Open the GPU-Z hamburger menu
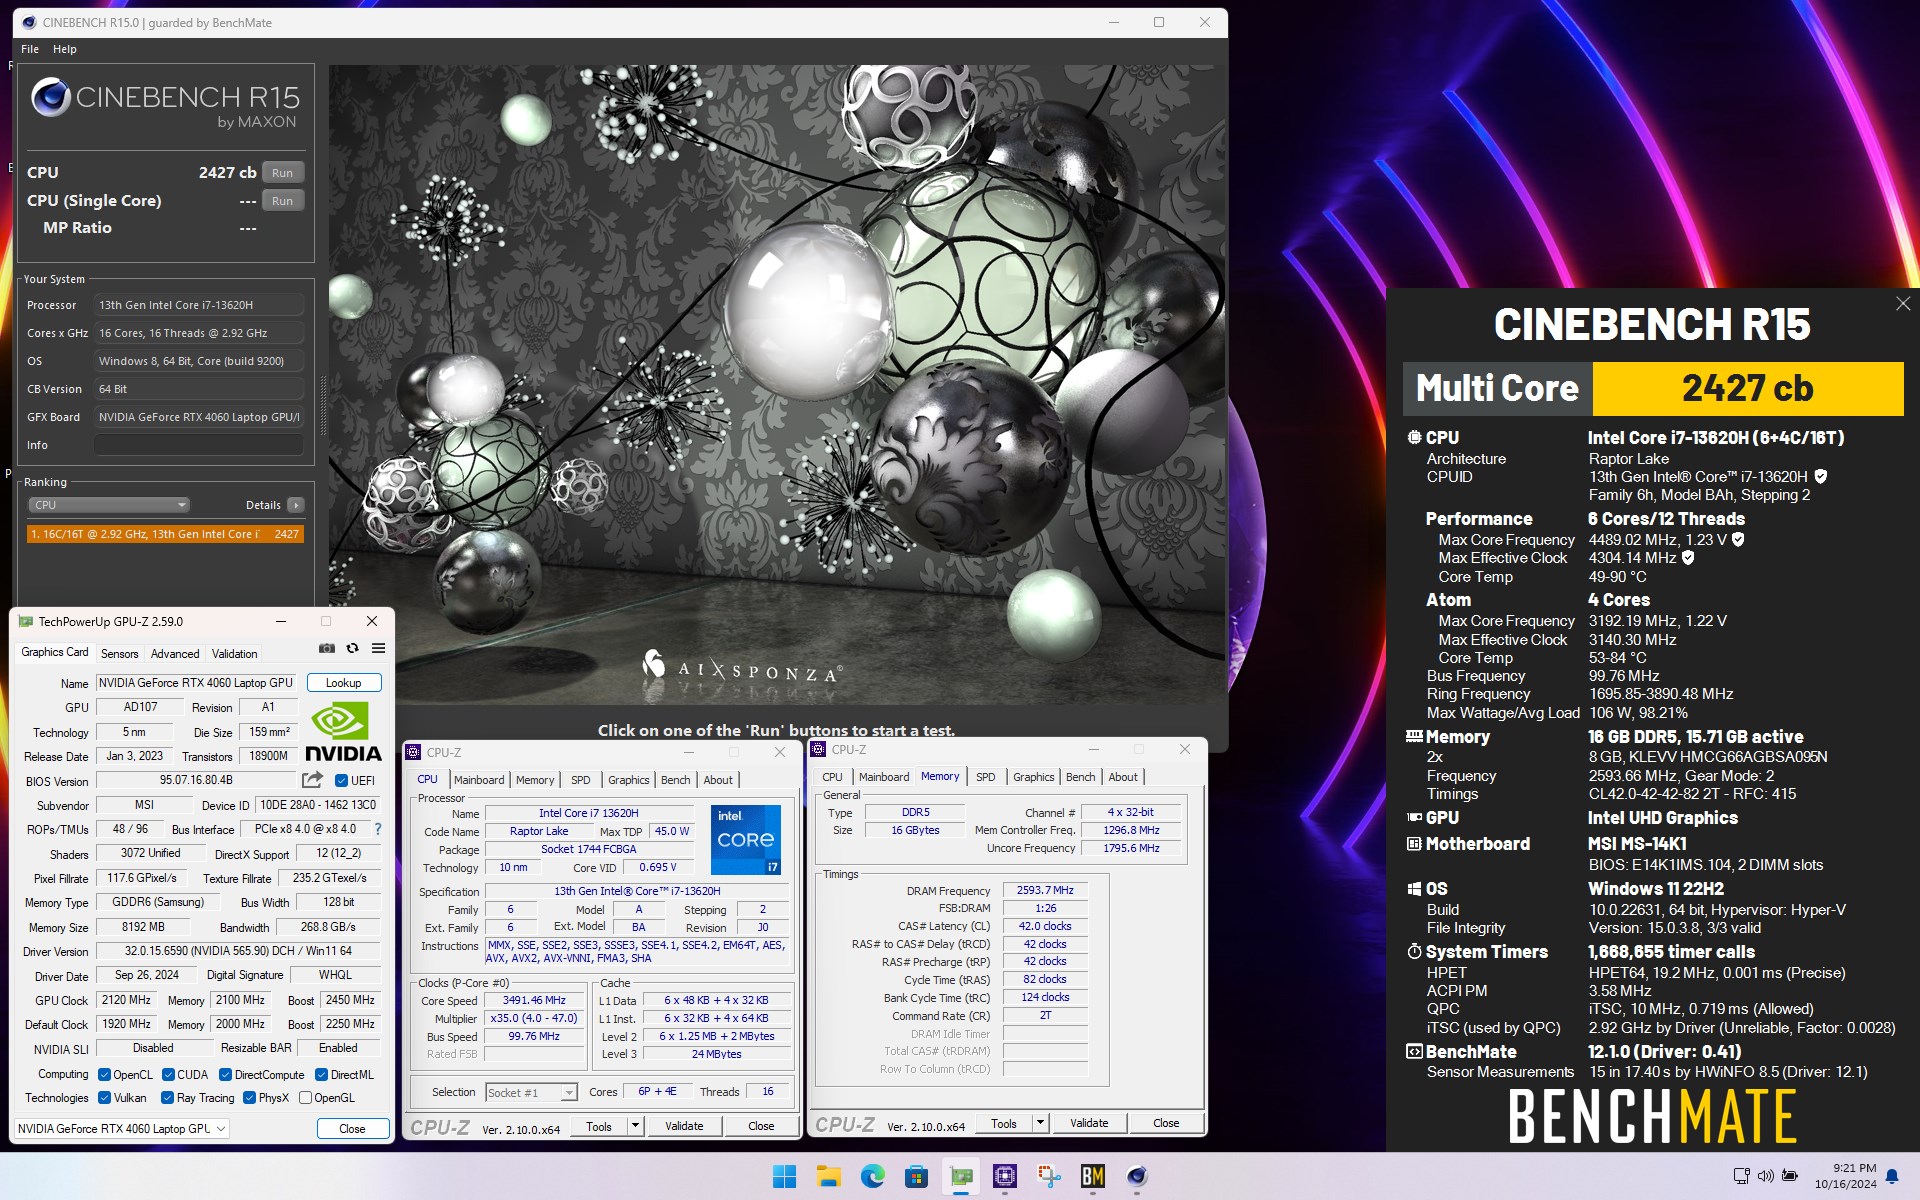 tap(378, 649)
